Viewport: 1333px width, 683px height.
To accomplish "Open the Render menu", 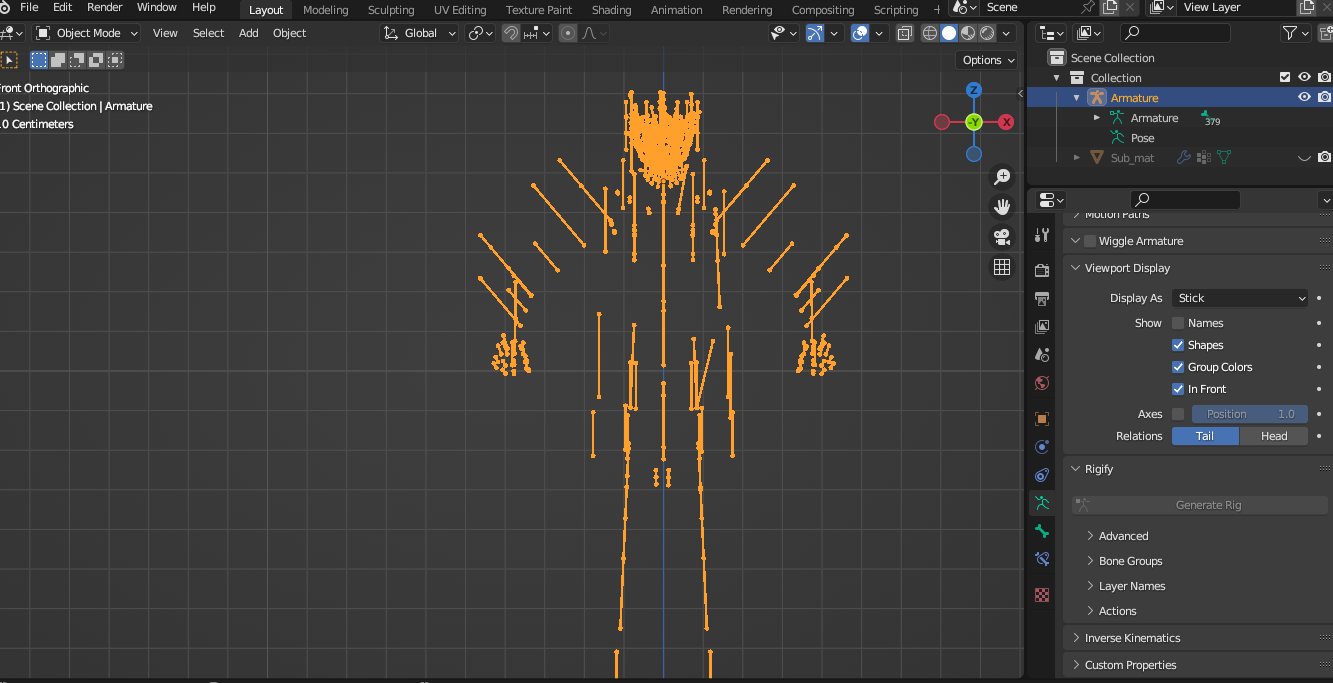I will coord(104,7).
